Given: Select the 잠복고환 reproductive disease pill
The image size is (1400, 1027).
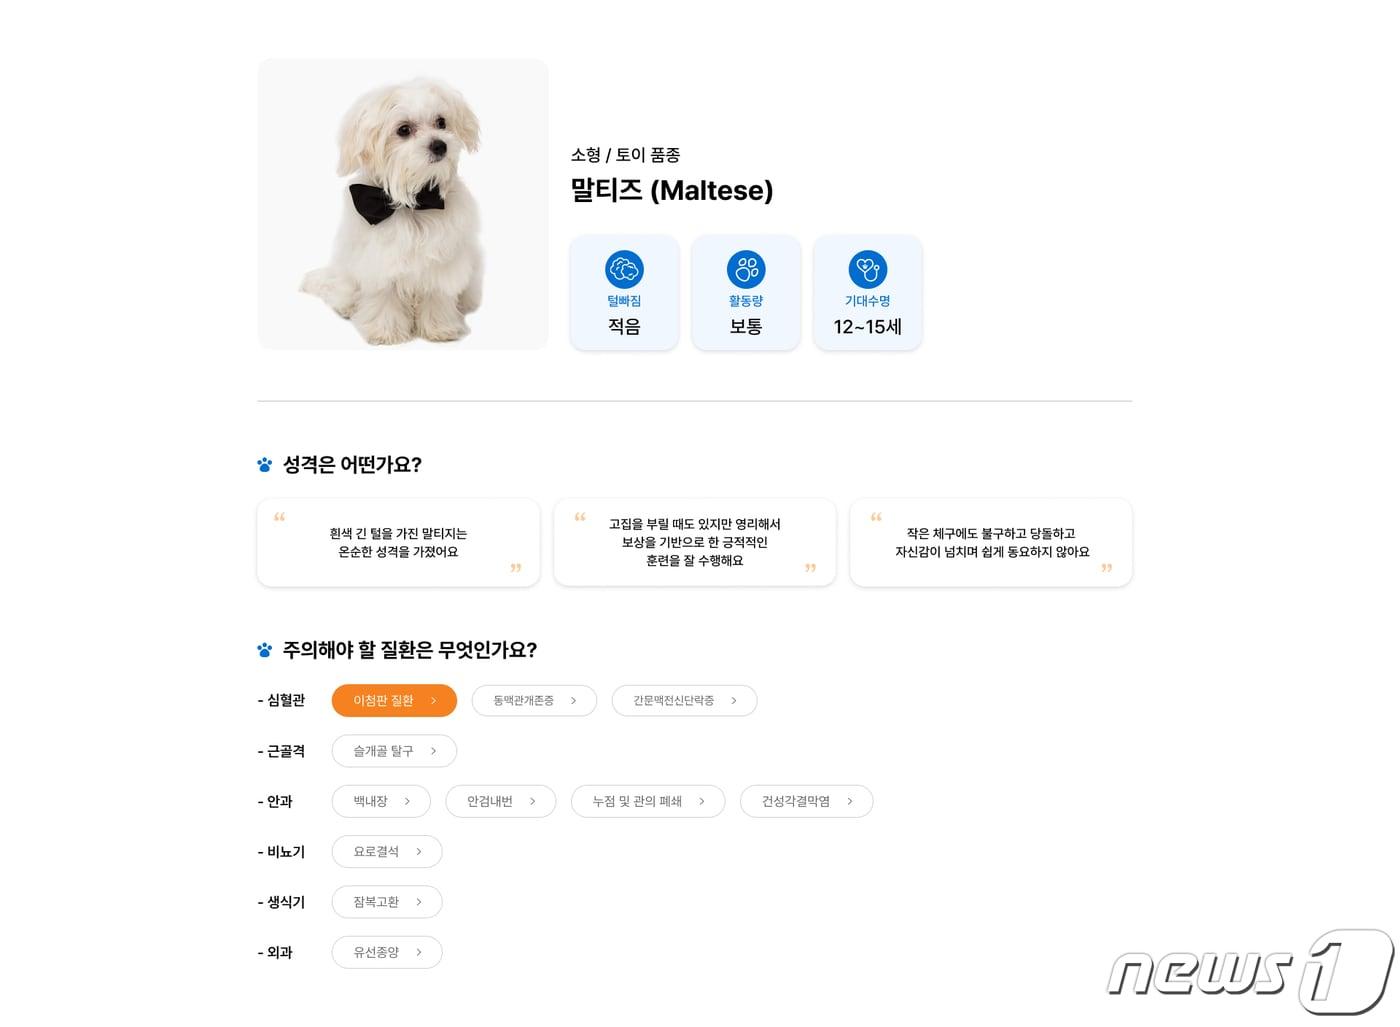Looking at the screenshot, I should pos(387,902).
